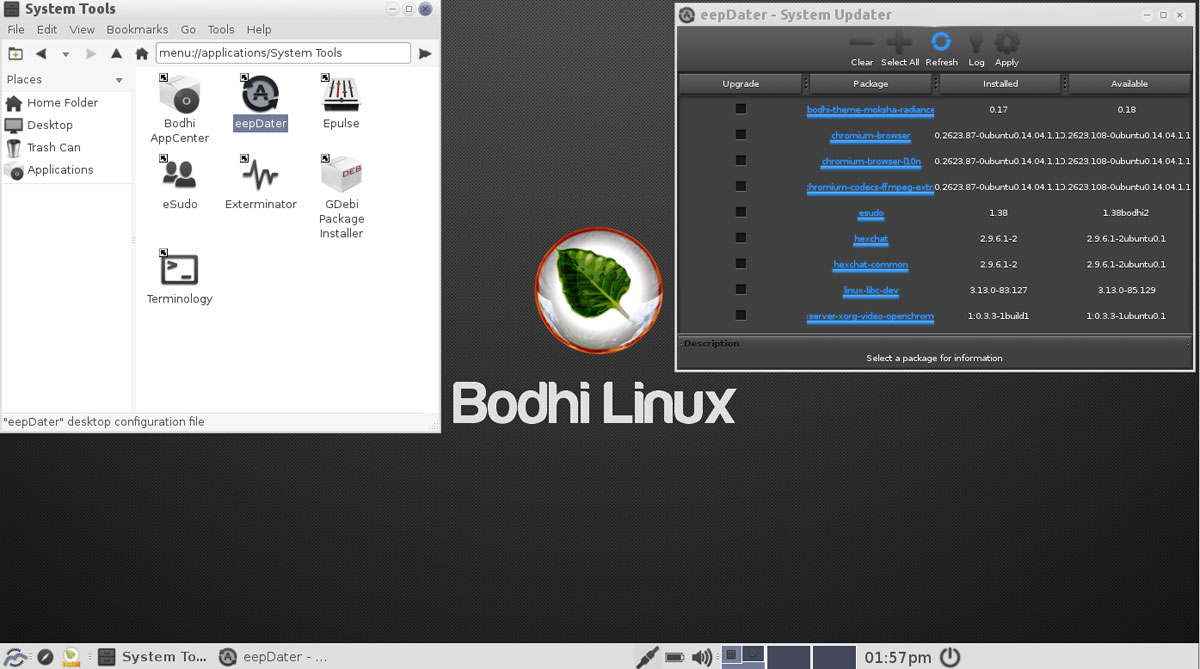This screenshot has width=1200, height=669.
Task: Click the esudo package link
Action: click(871, 213)
